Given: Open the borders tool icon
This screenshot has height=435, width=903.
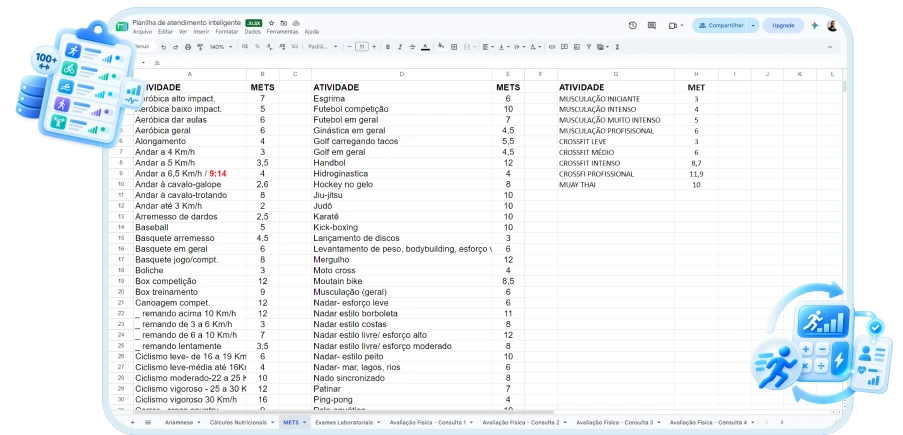Looking at the screenshot, I should 454,47.
